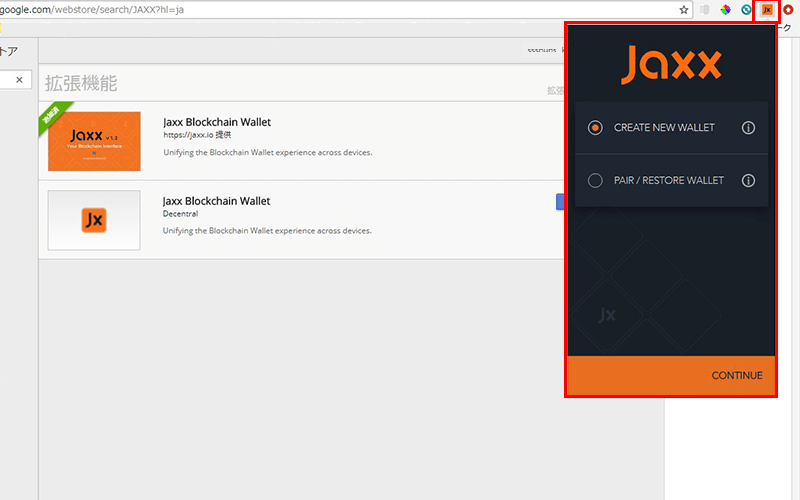
Task: Click the colorful pinwheel extension icon
Action: pos(726,10)
